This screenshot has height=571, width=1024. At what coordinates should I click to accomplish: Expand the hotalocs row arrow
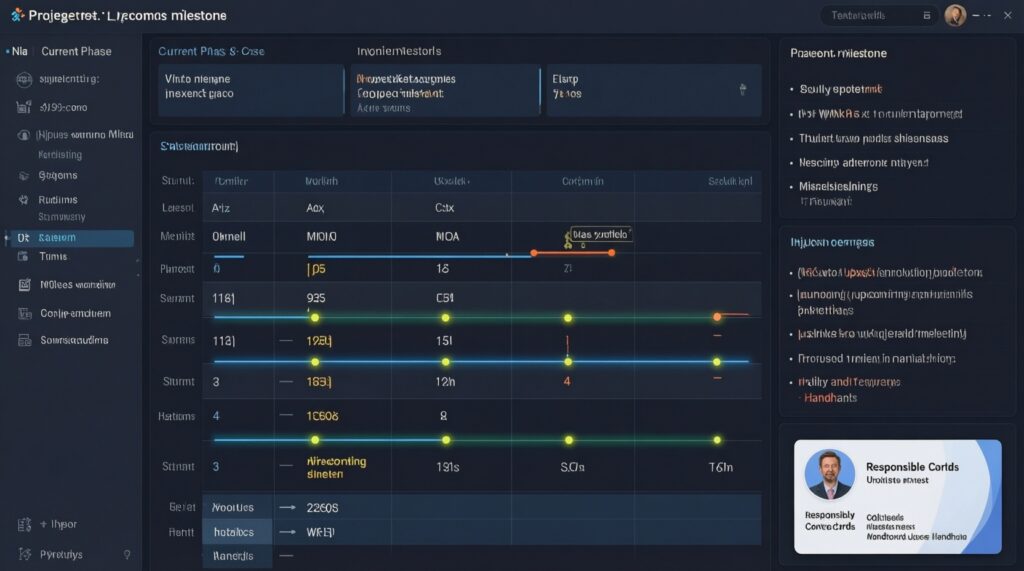click(287, 532)
